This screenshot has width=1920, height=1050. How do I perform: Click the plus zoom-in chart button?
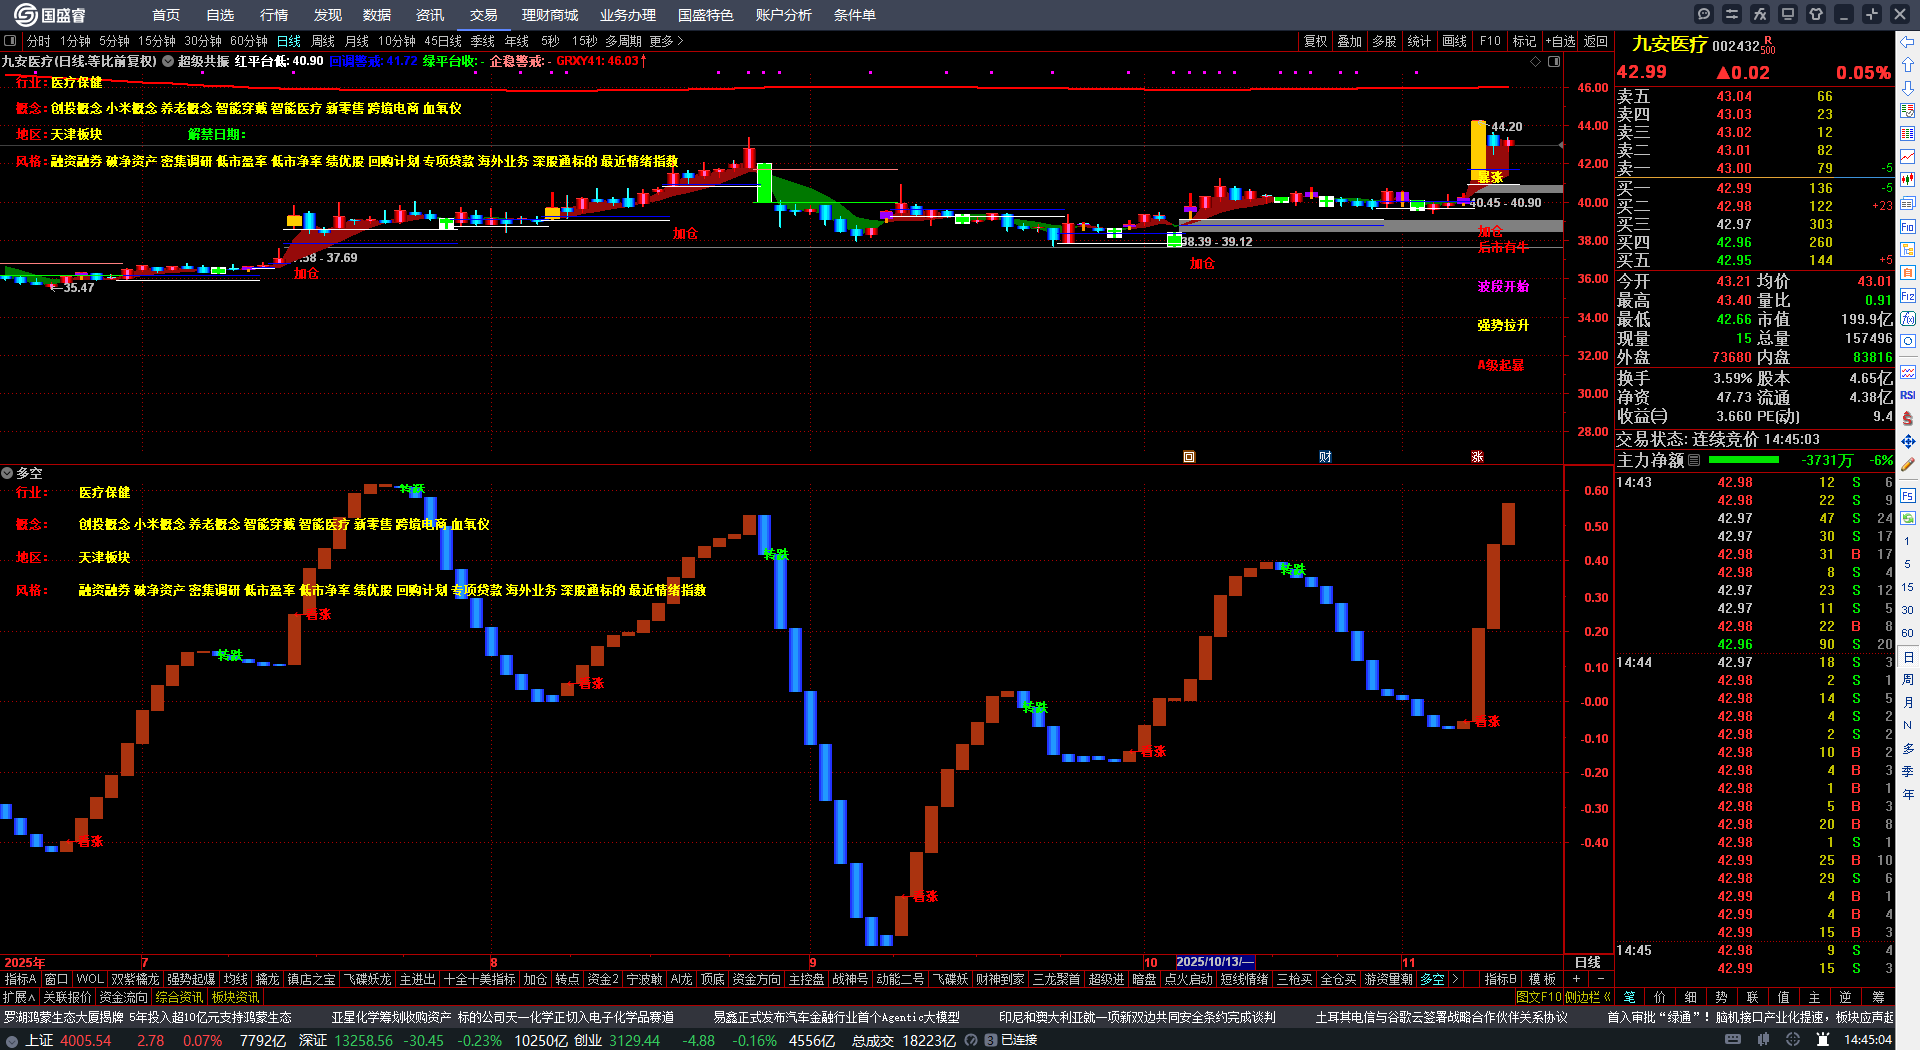[1577, 979]
